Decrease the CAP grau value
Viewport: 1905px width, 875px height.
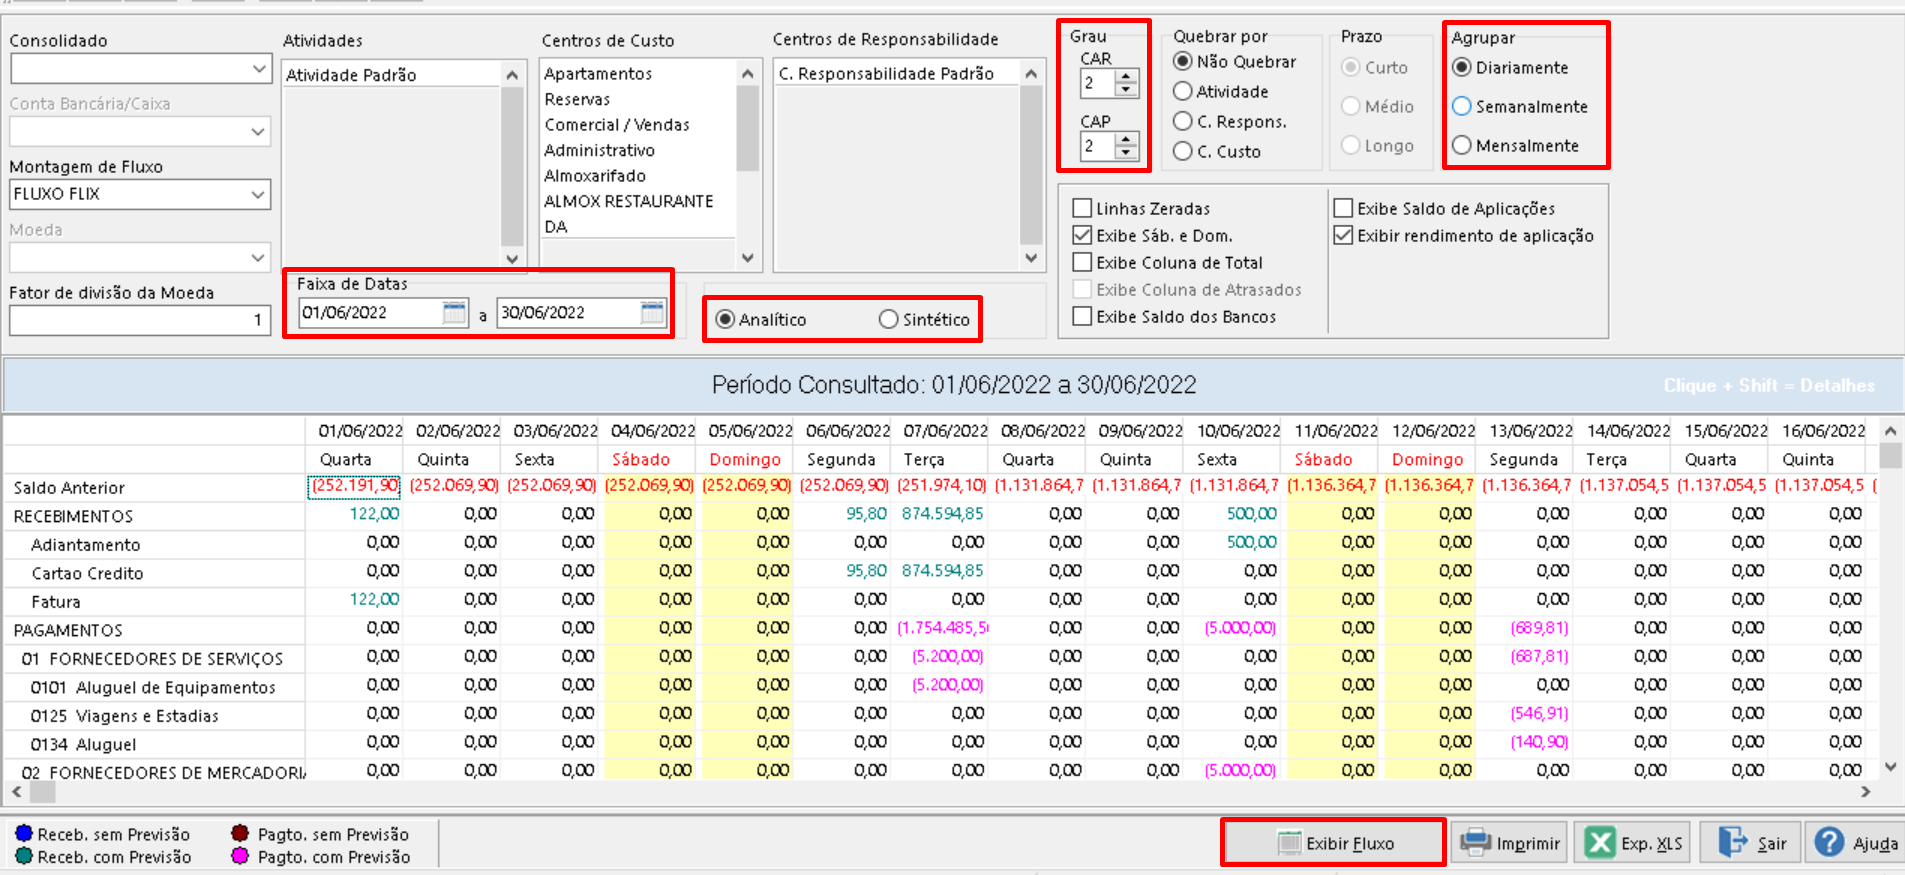coord(1127,152)
